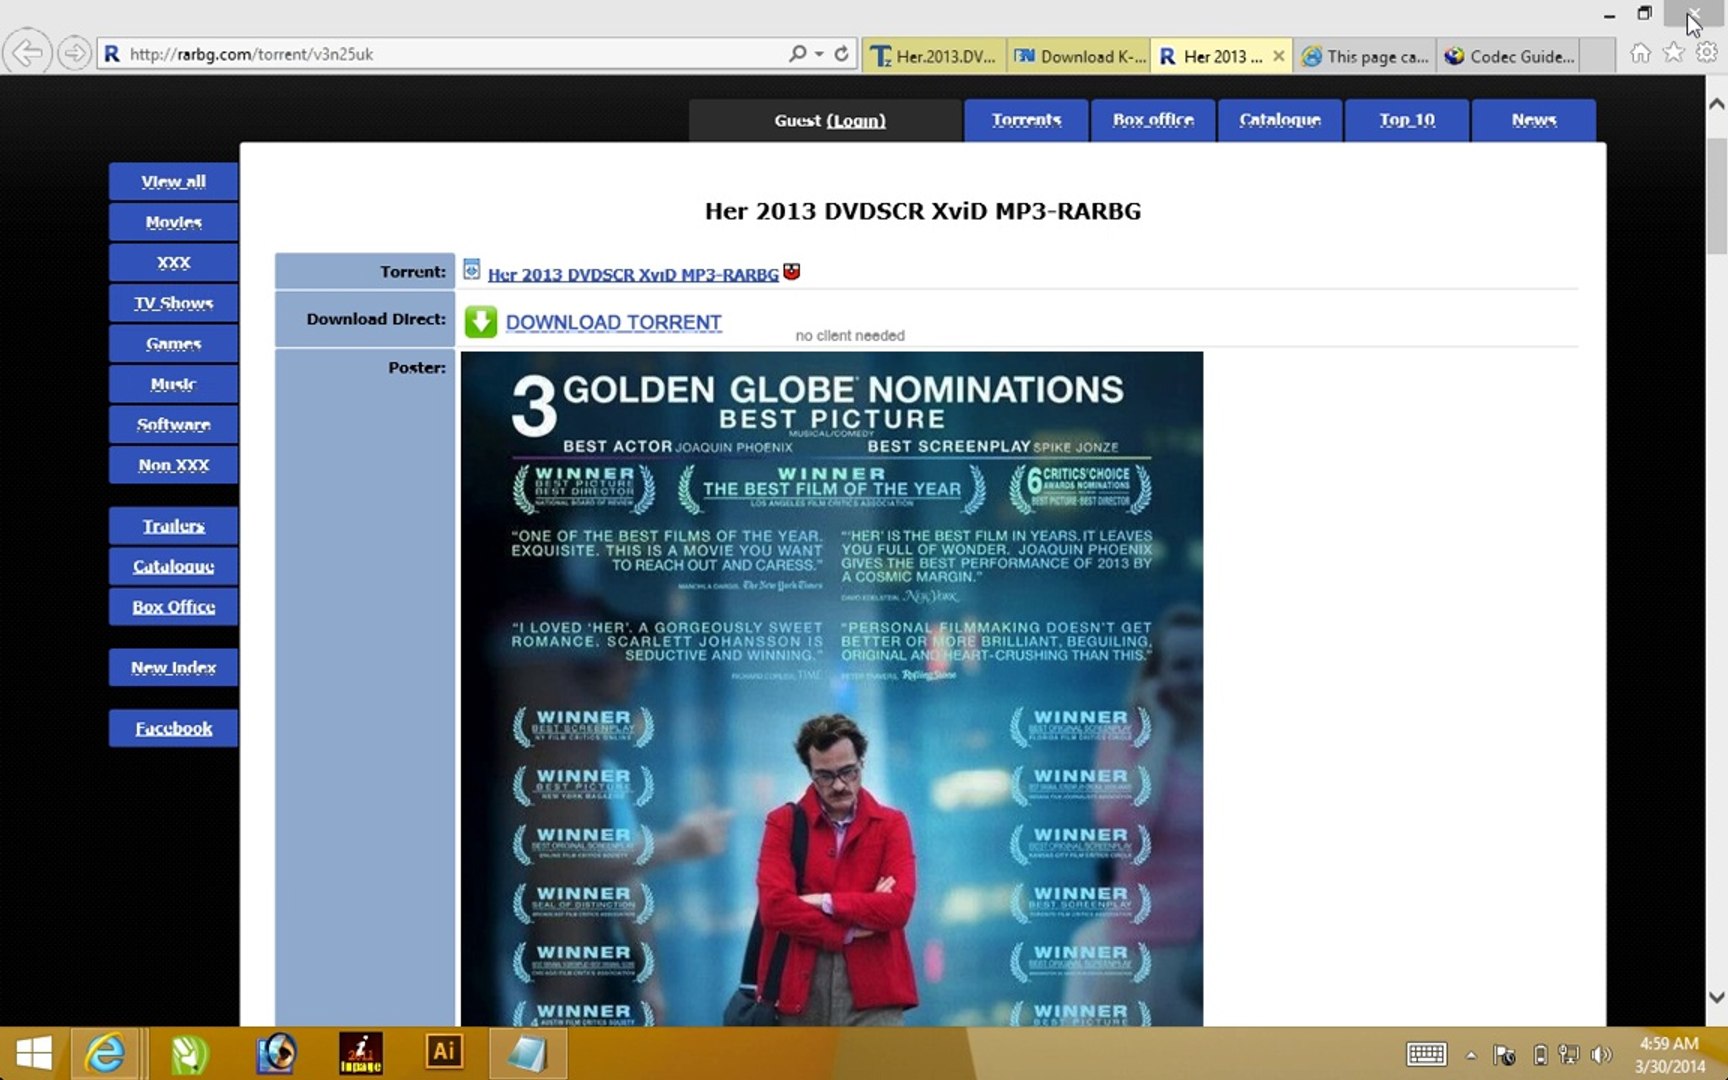Screen dimensions: 1728x1080
Task: Open the sidebar Box Office link
Action: (174, 606)
